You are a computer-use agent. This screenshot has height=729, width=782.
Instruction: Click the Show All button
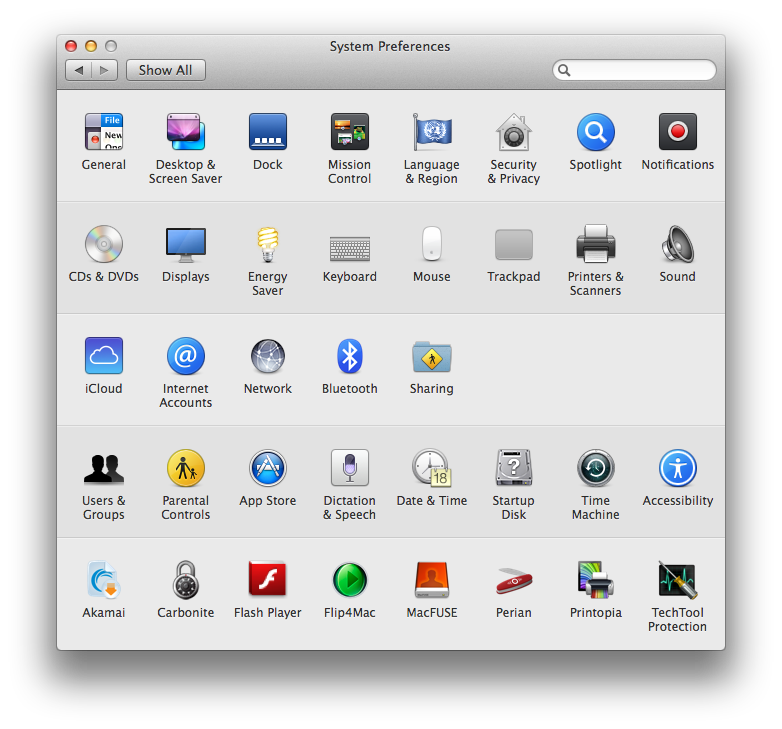(x=166, y=70)
